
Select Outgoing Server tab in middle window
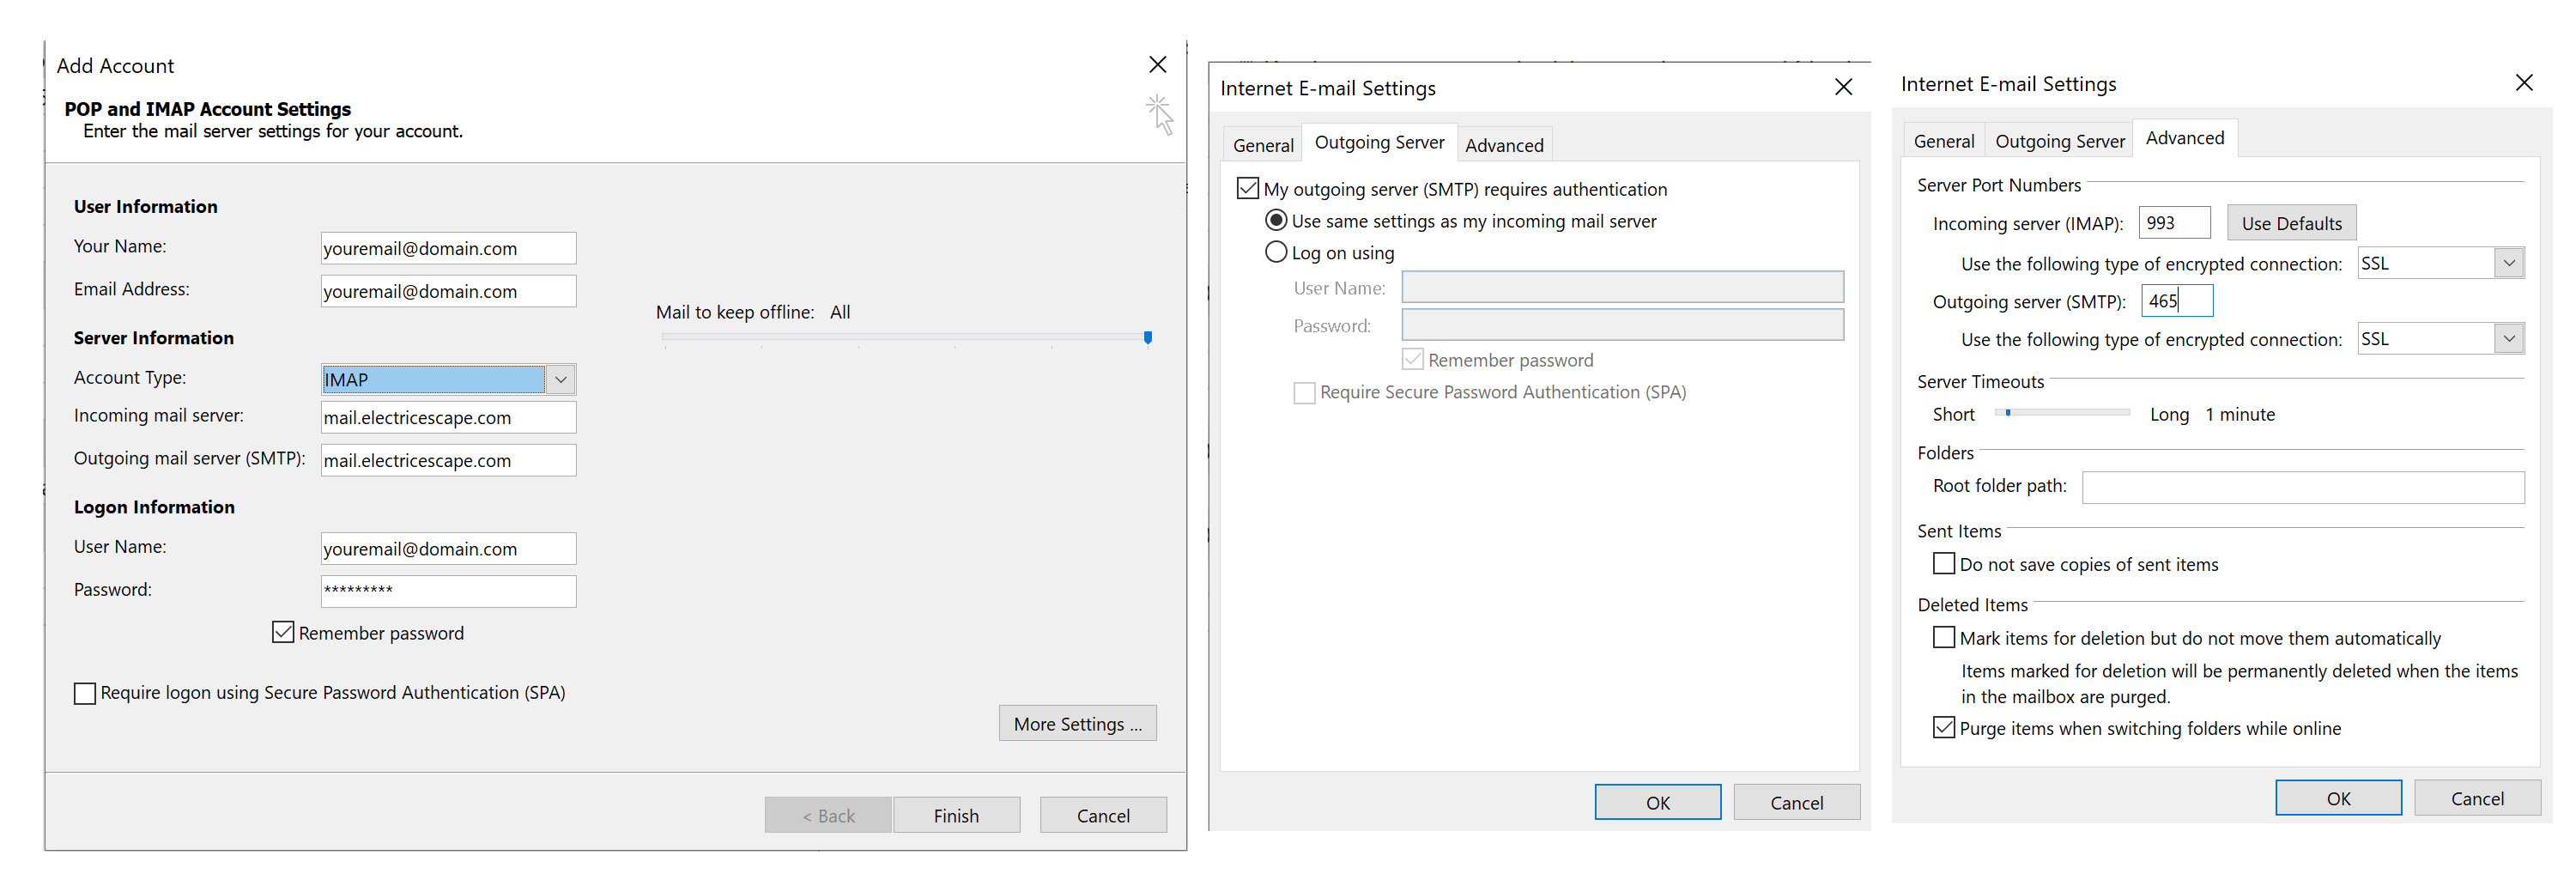1379,142
